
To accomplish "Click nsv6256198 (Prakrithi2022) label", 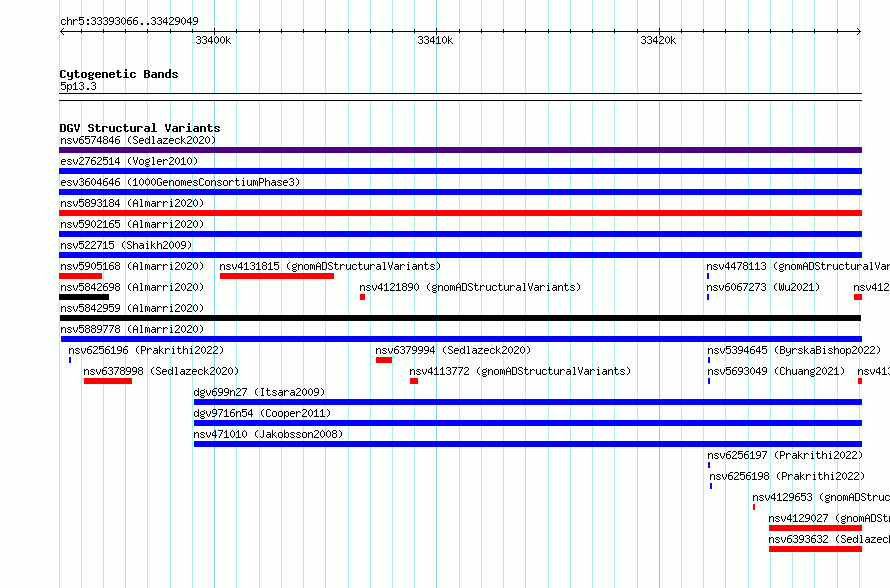I will click(787, 476).
